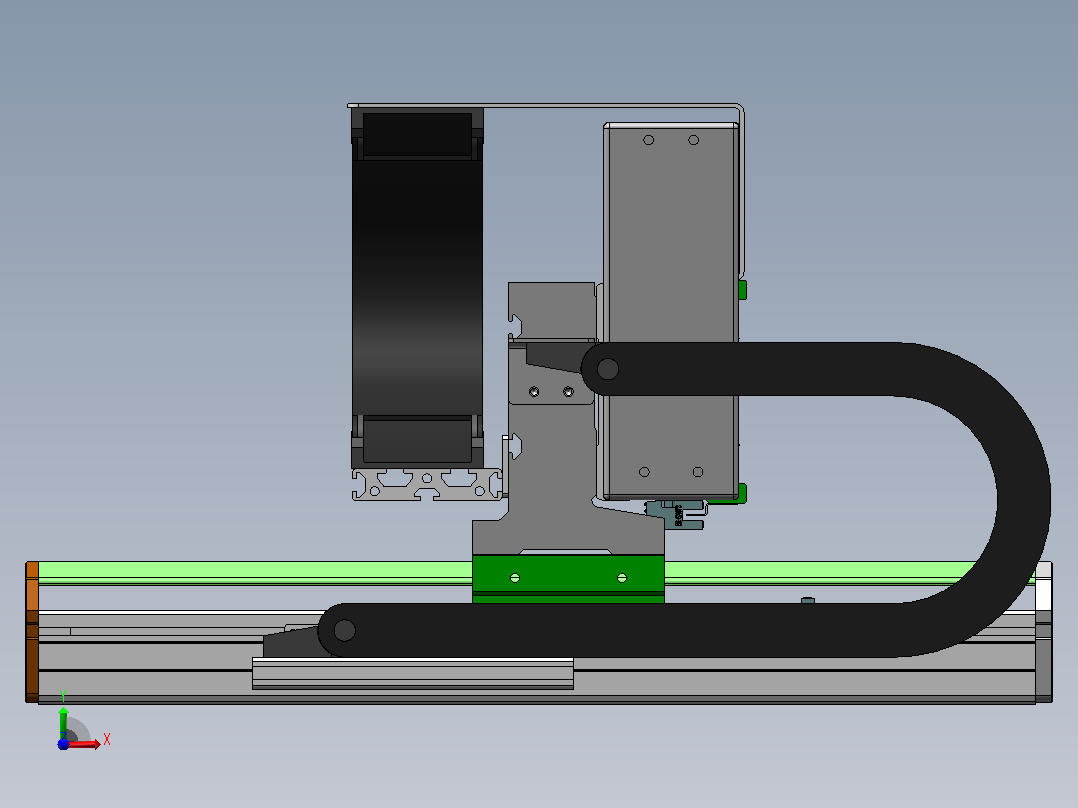Click the upper cable chain pivot hole
This screenshot has width=1078, height=808.
click(x=608, y=369)
